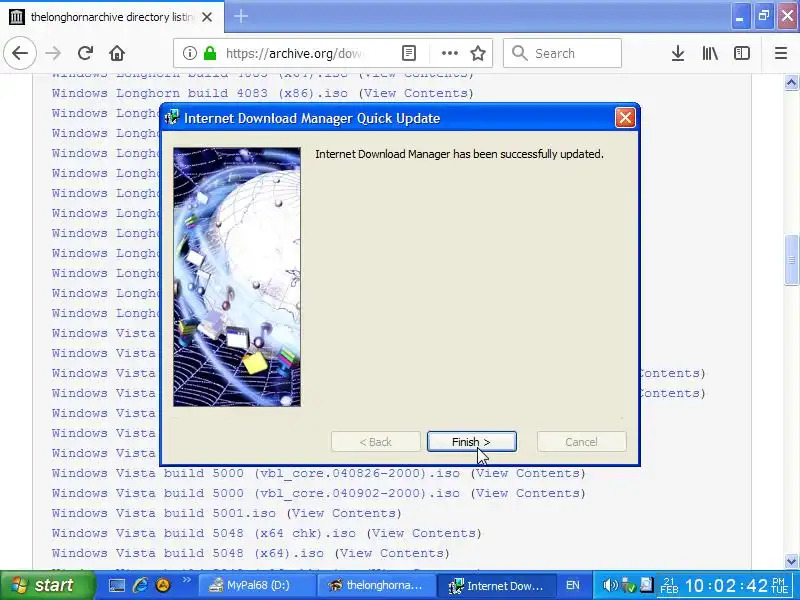Bookmark this page with the star icon
800x600 pixels.
pos(478,53)
